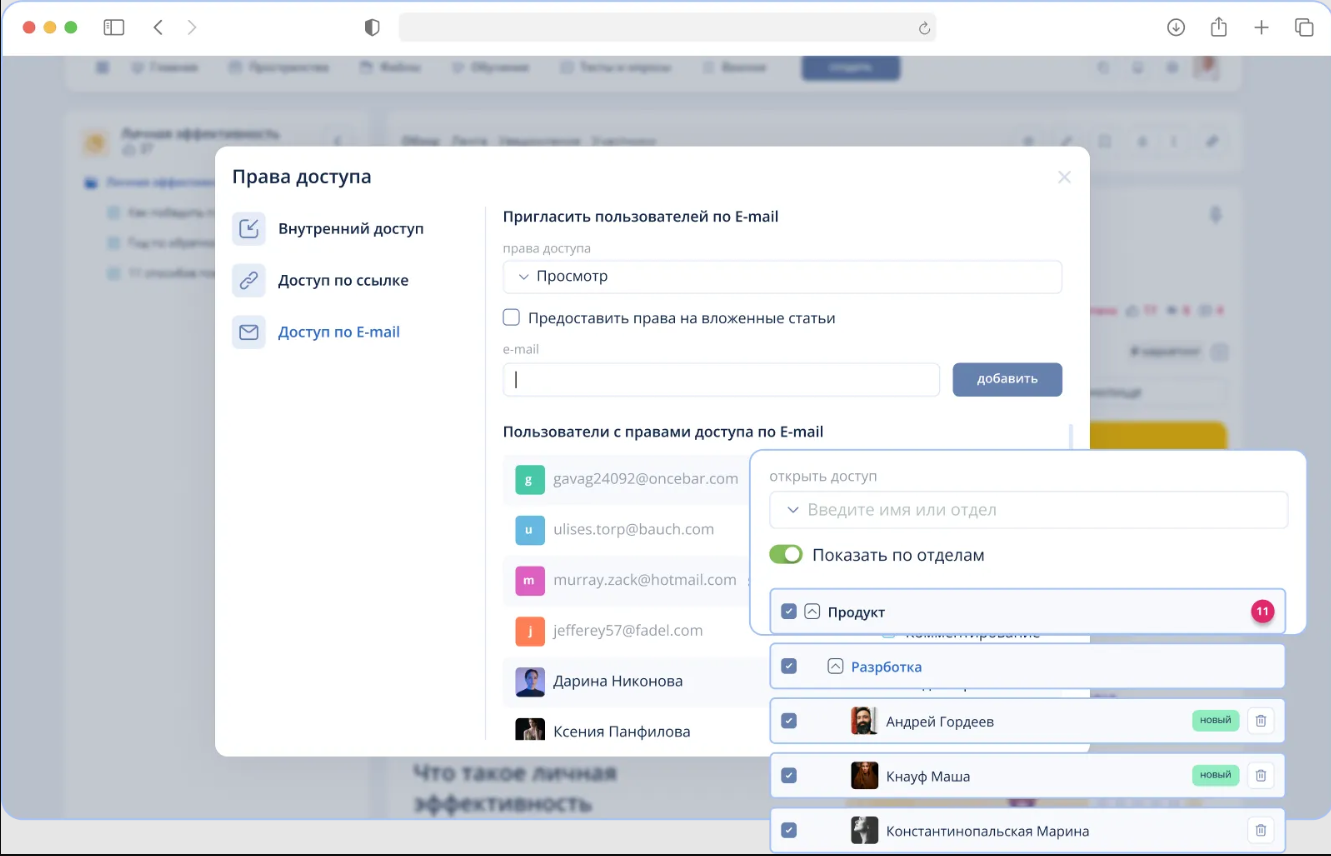
Task: Click the Safari address bar
Action: pyautogui.click(x=667, y=28)
